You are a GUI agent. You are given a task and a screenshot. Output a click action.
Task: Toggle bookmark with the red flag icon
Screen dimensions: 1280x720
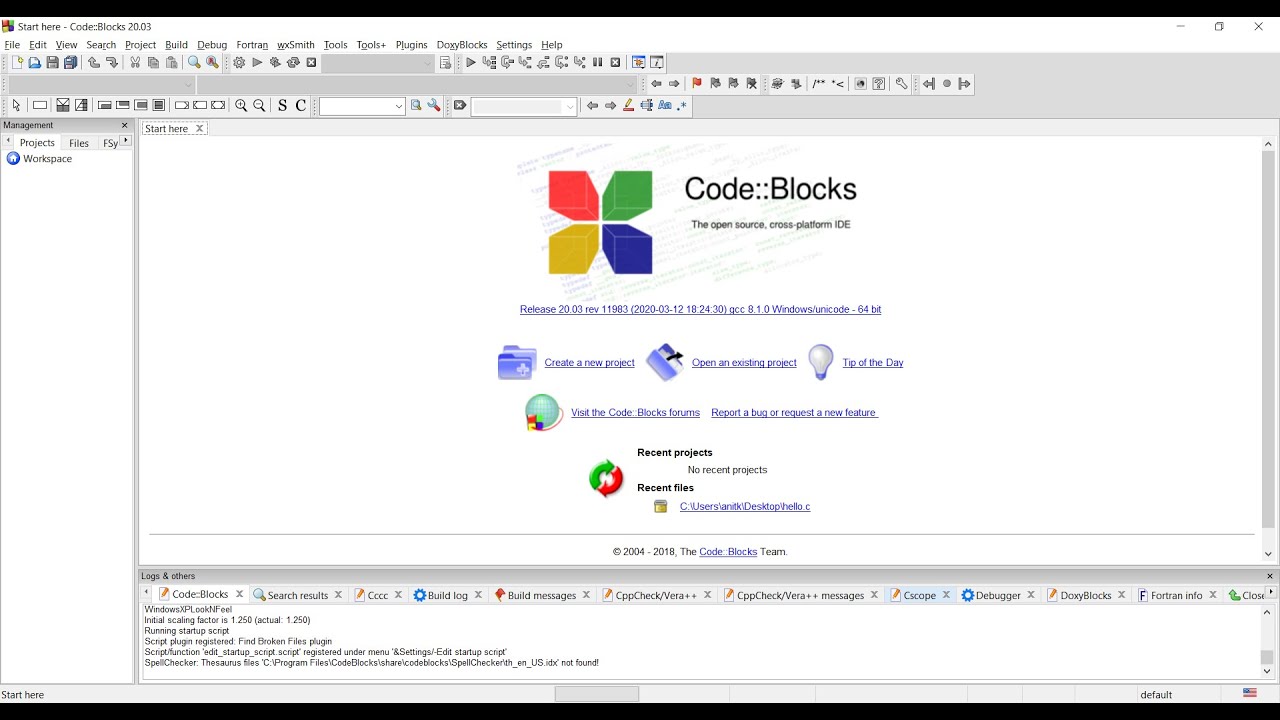697,84
